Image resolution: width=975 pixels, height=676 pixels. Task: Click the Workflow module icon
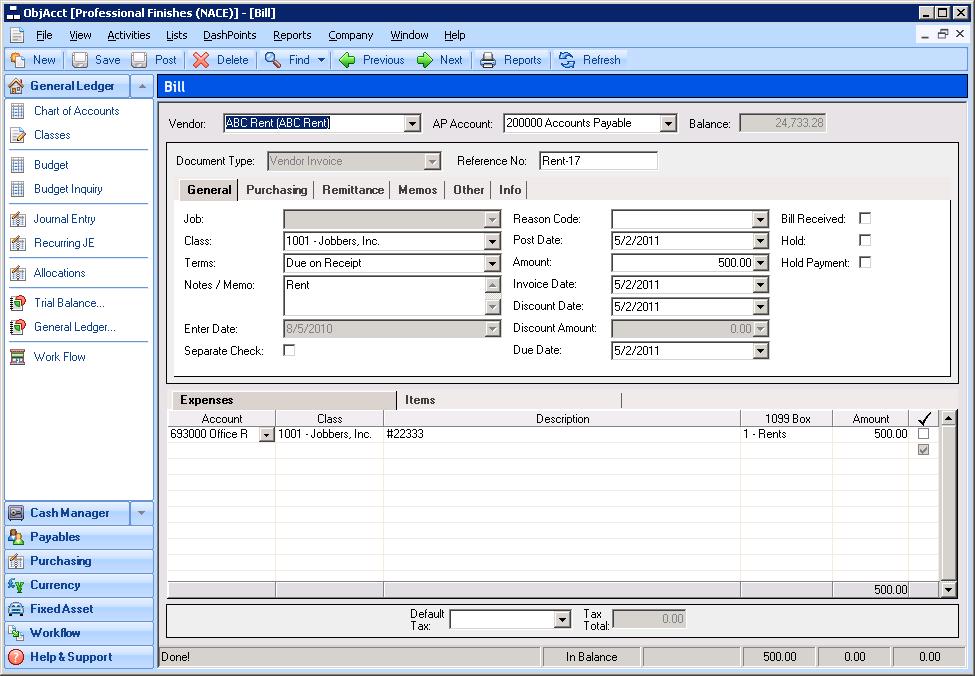click(x=16, y=633)
